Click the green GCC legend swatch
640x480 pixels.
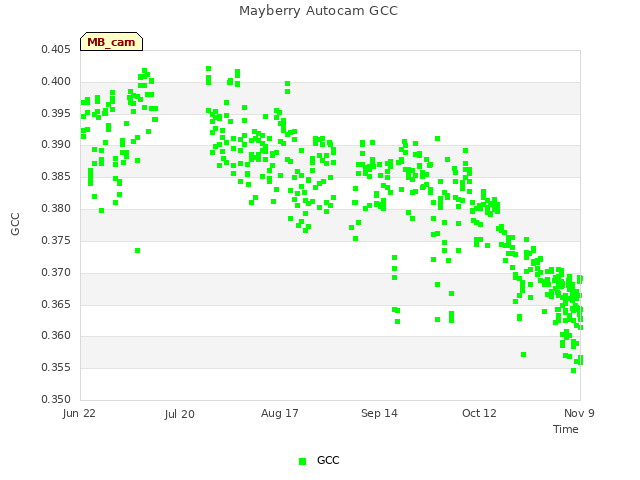302,461
